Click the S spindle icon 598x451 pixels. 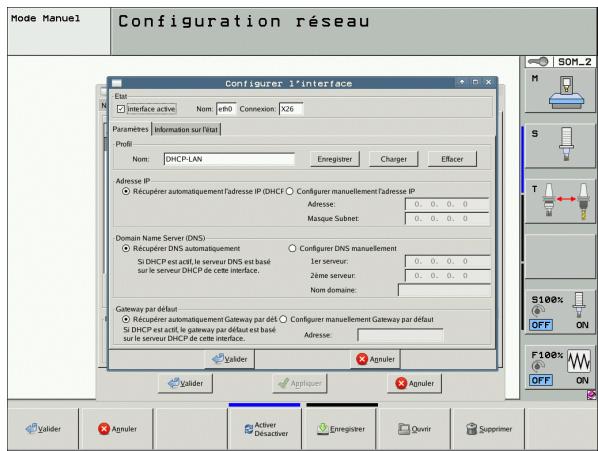point(566,144)
